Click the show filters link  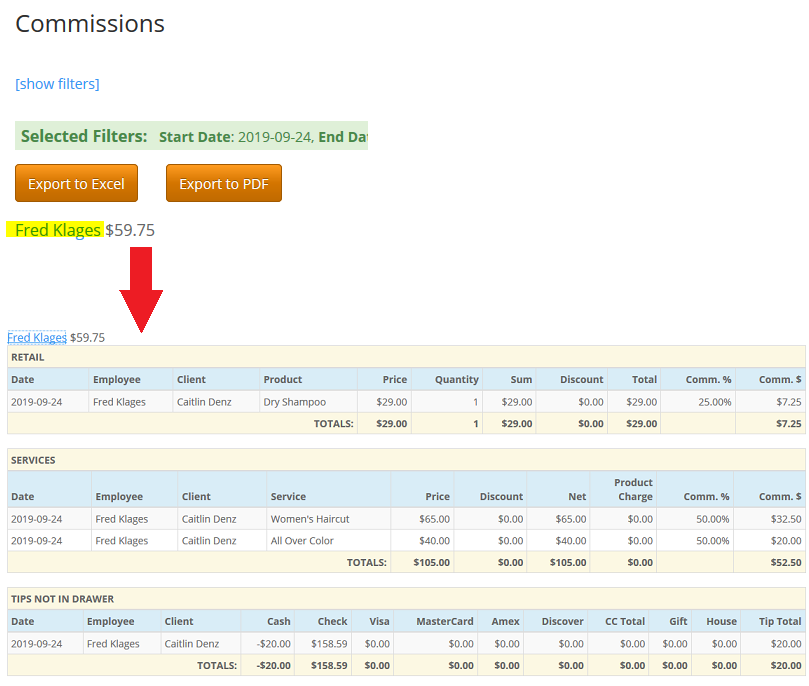57,84
